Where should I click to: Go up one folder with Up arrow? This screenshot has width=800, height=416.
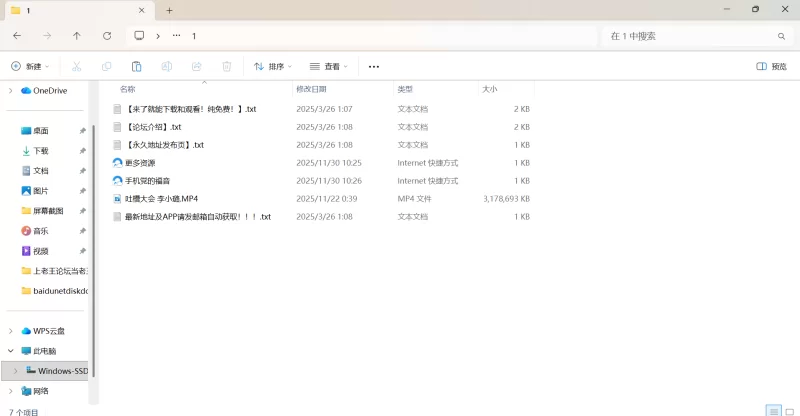pos(77,36)
